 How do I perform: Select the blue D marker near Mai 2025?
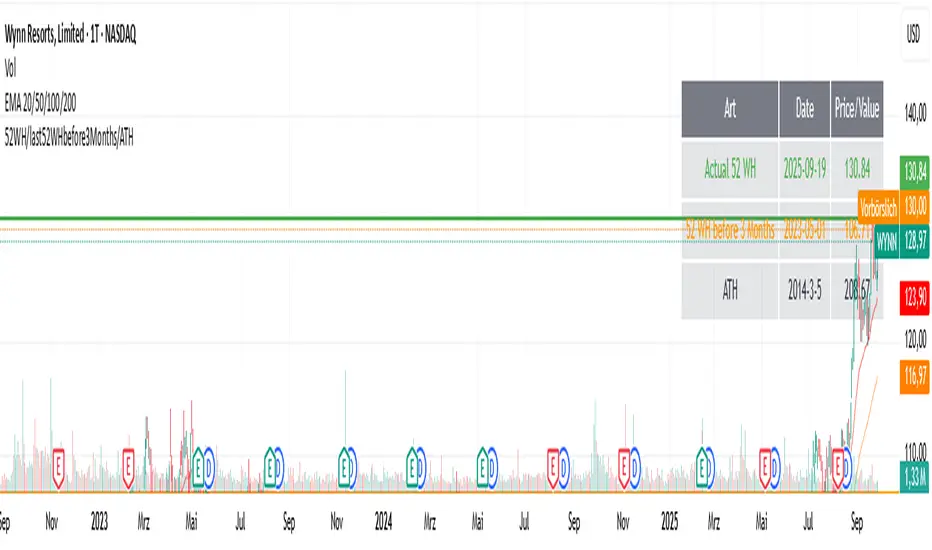pyautogui.click(x=774, y=468)
